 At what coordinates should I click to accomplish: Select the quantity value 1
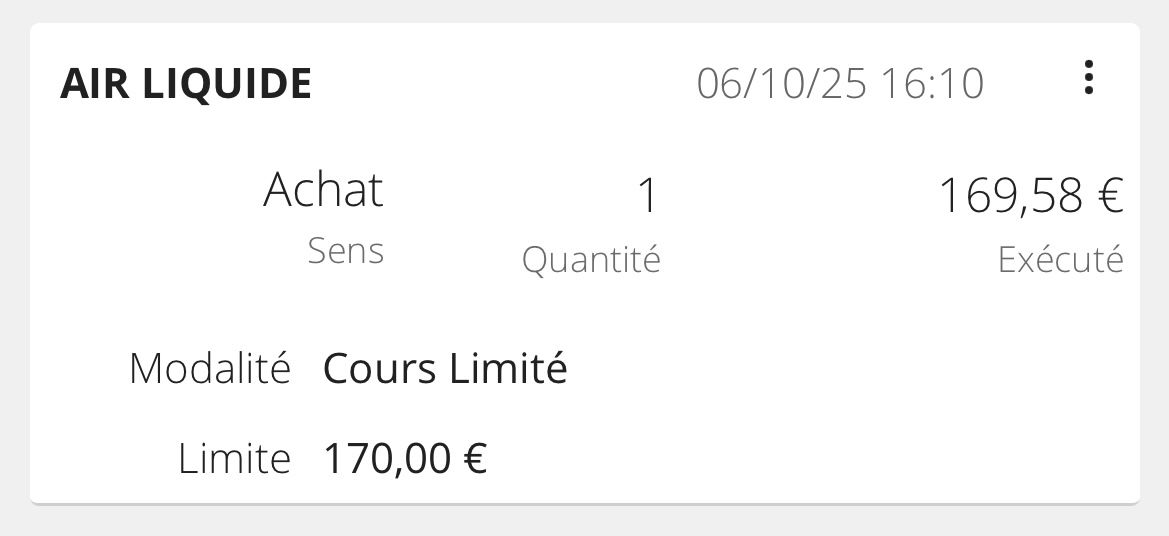tap(647, 196)
